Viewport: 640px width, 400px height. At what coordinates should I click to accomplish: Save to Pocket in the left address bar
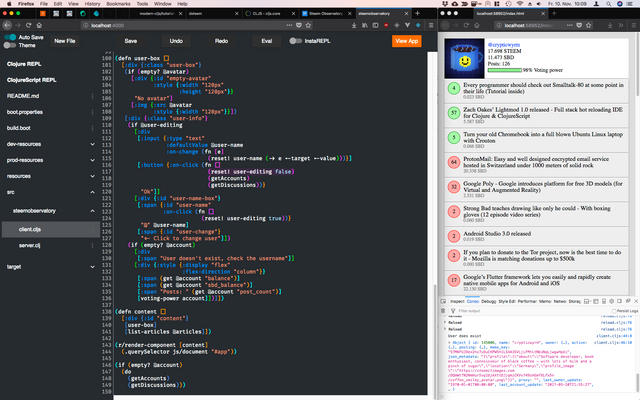(x=299, y=25)
